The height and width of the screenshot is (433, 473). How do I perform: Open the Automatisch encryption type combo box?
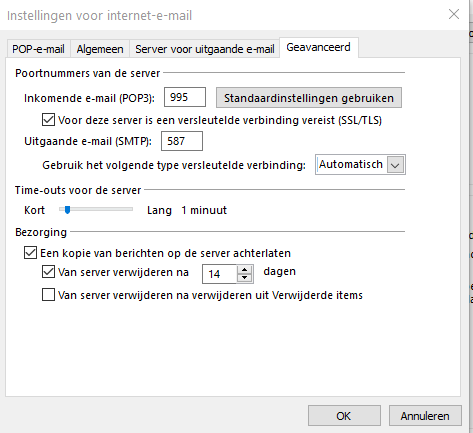tap(360, 164)
